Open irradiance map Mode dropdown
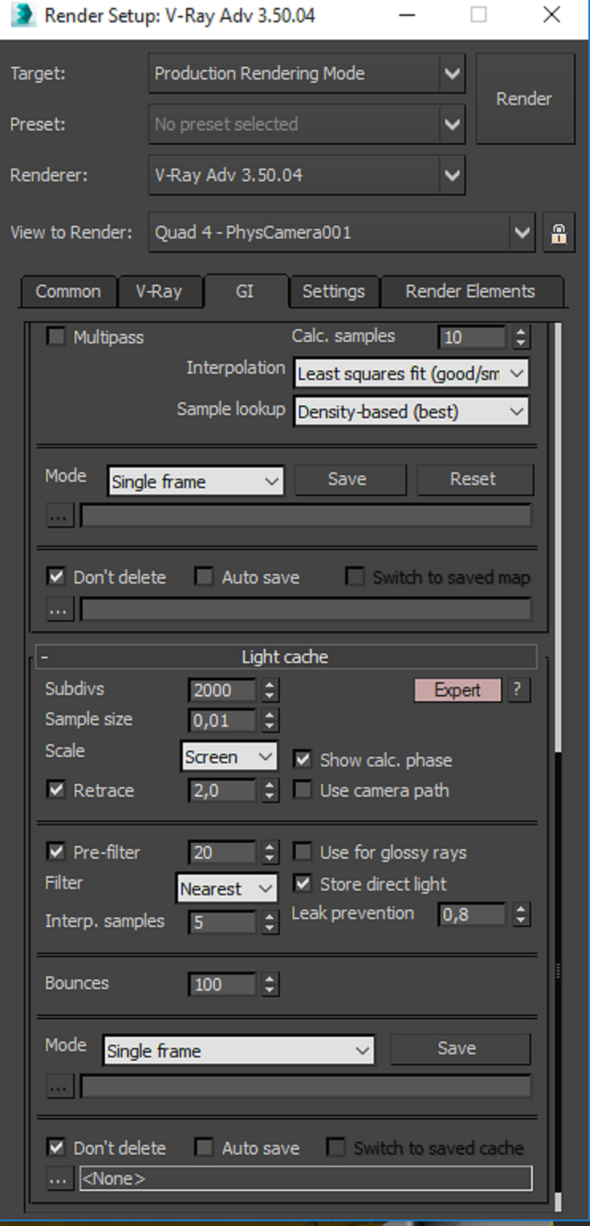The width and height of the screenshot is (590, 1226). click(195, 482)
